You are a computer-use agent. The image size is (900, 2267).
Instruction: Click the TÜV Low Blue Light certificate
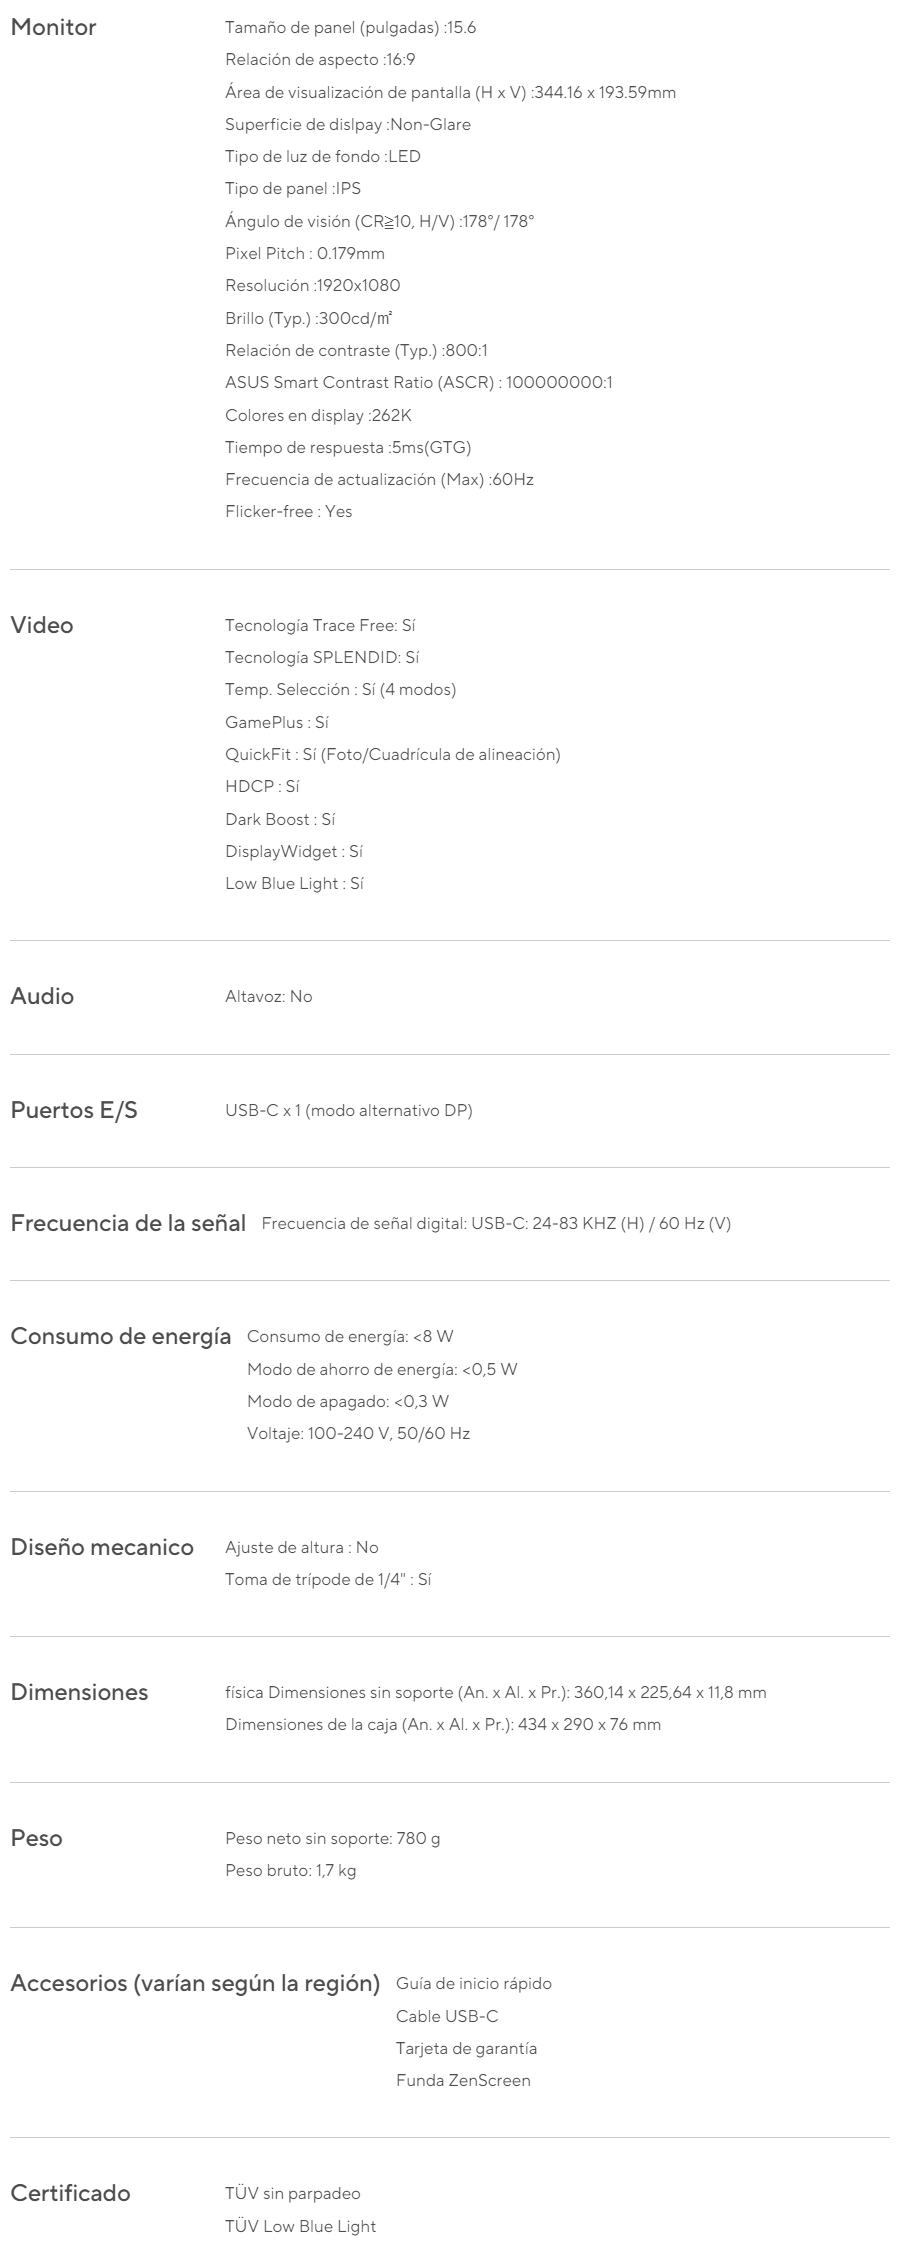point(301,2227)
